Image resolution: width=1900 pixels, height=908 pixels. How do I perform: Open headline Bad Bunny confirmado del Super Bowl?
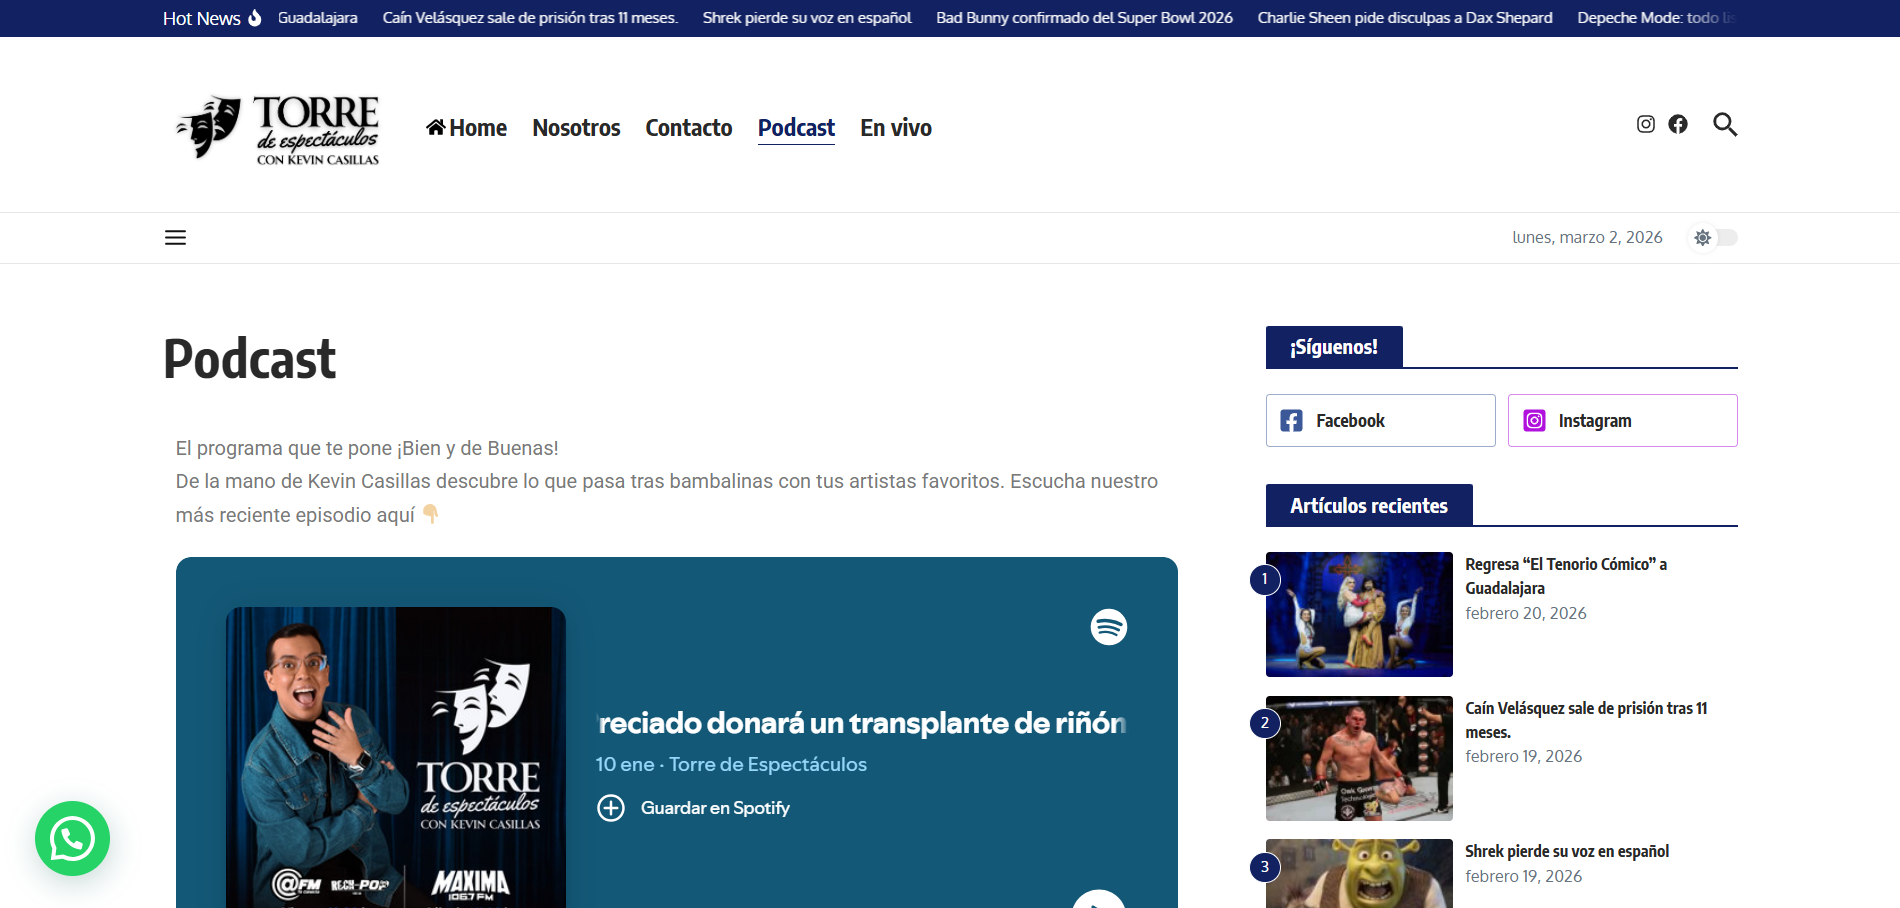(1082, 17)
